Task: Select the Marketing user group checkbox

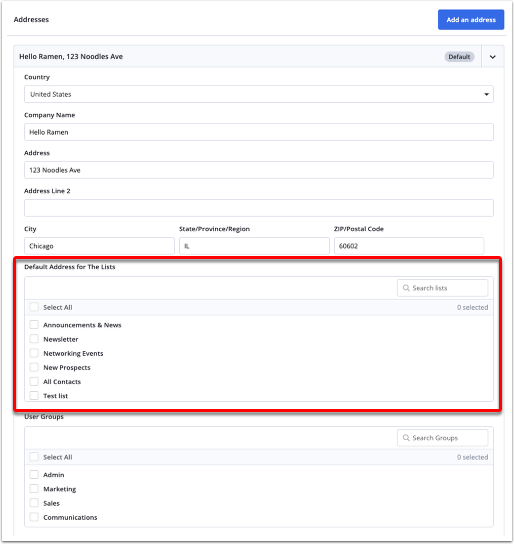Action: [x=34, y=489]
